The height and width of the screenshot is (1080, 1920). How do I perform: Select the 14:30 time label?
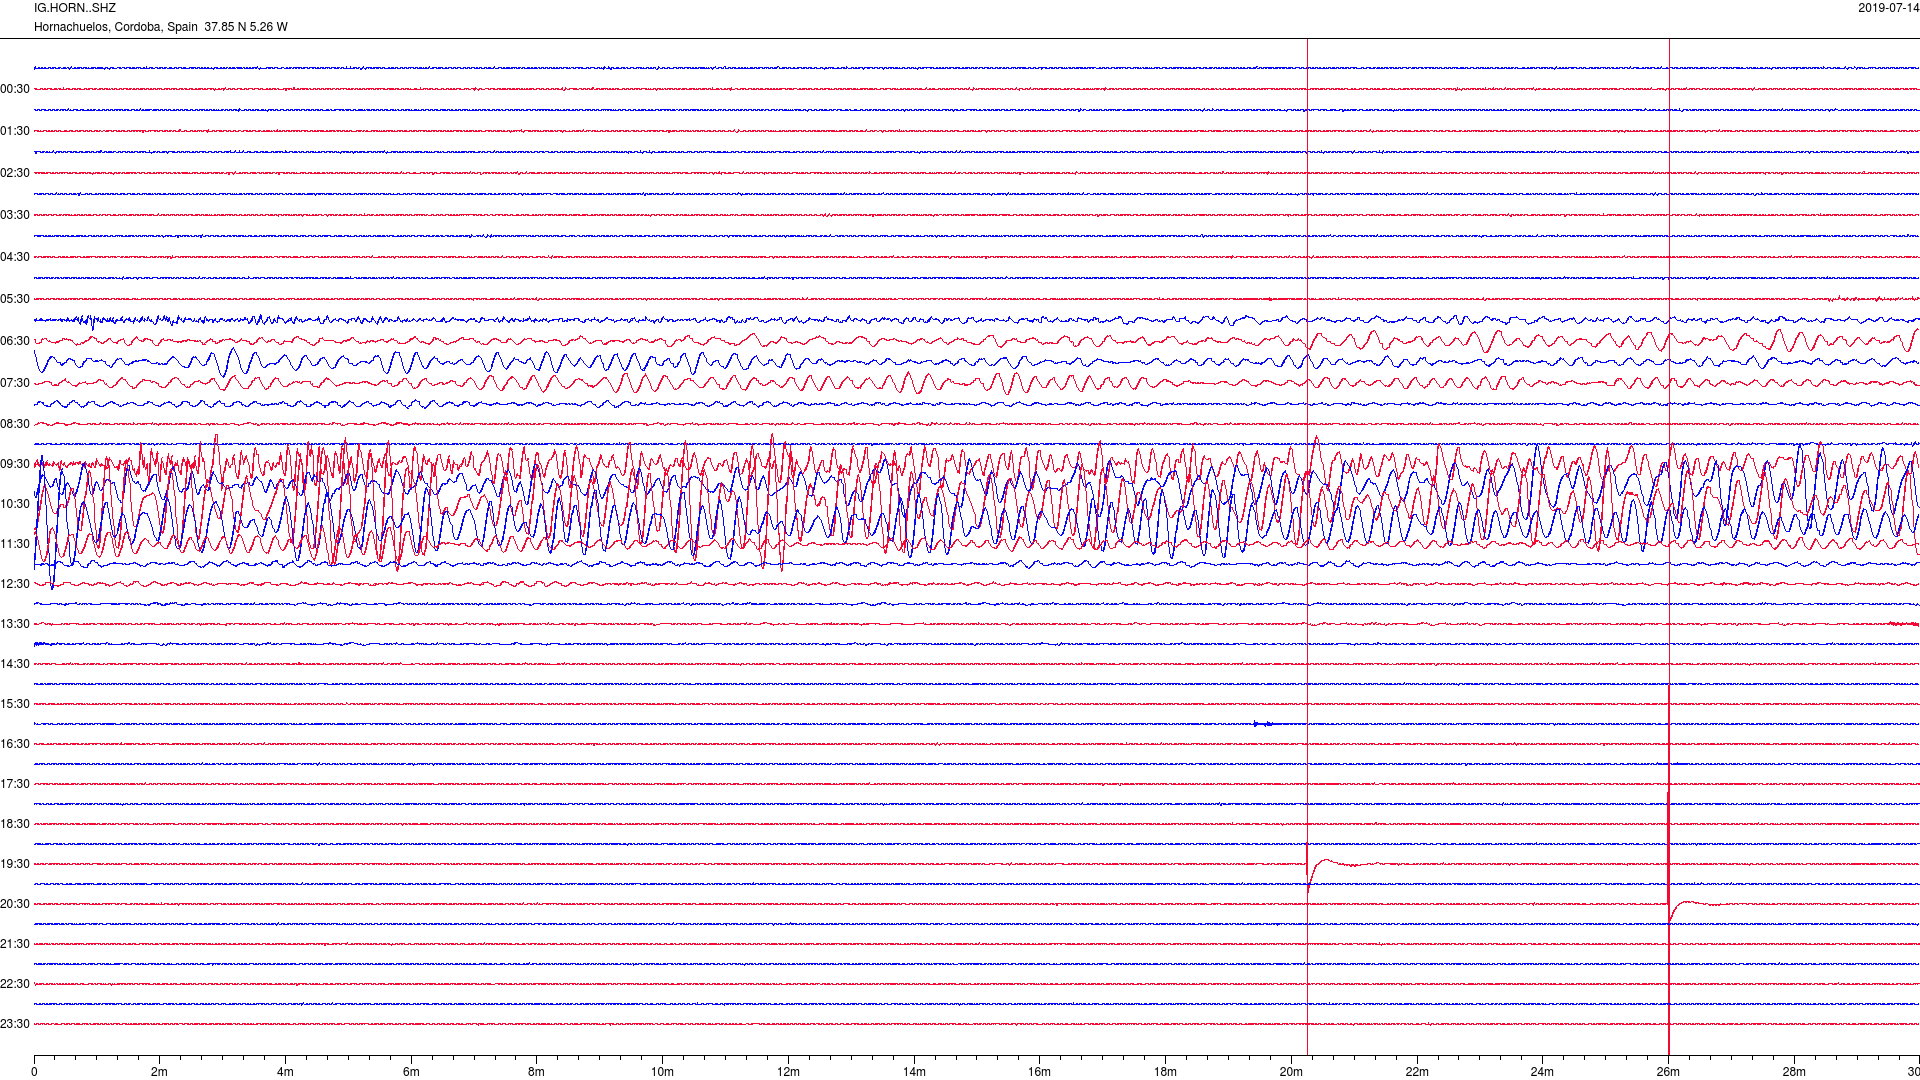pyautogui.click(x=15, y=664)
